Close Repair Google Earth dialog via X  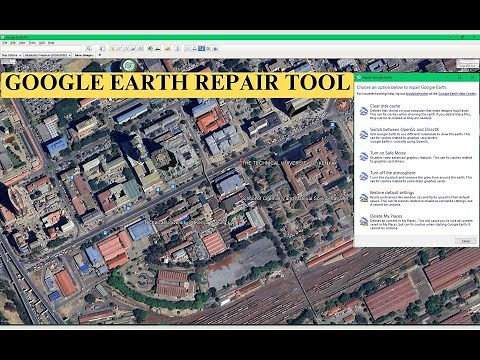click(x=473, y=77)
